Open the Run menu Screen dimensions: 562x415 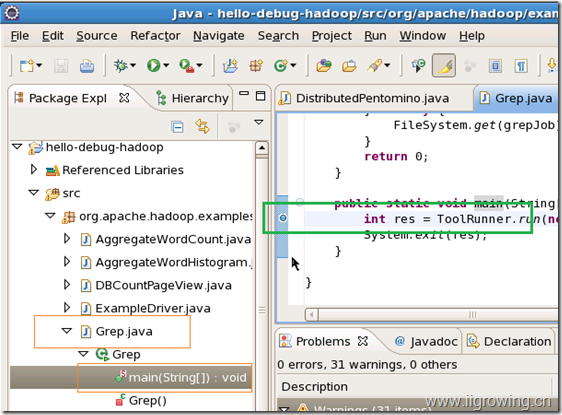point(375,36)
